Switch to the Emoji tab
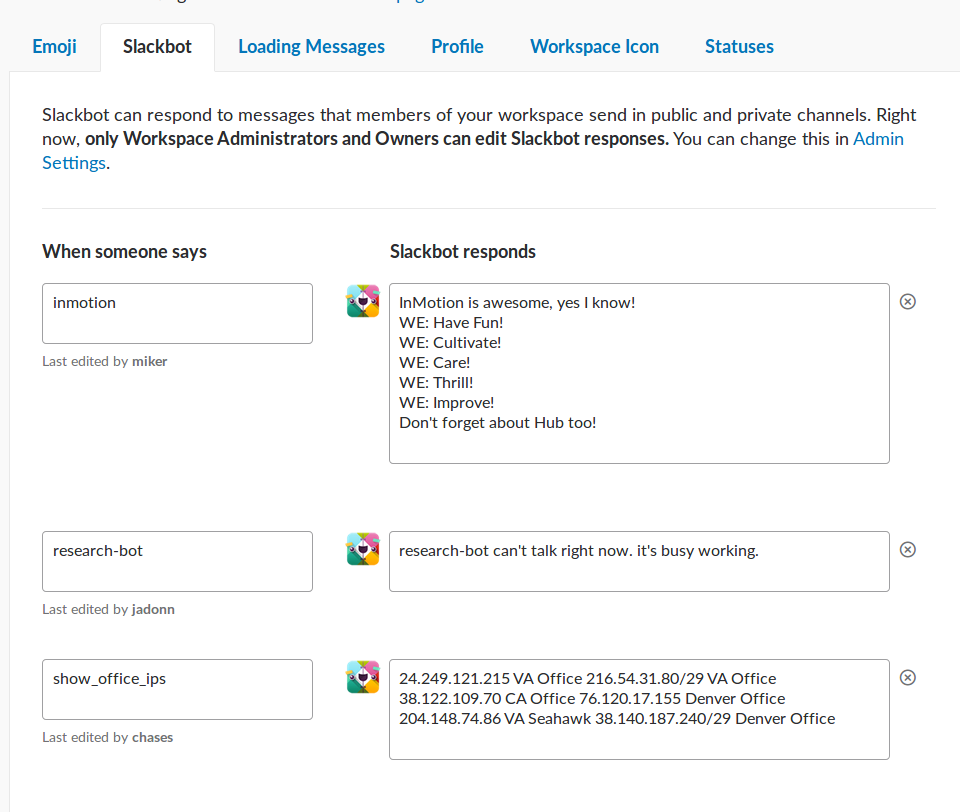 (x=54, y=47)
